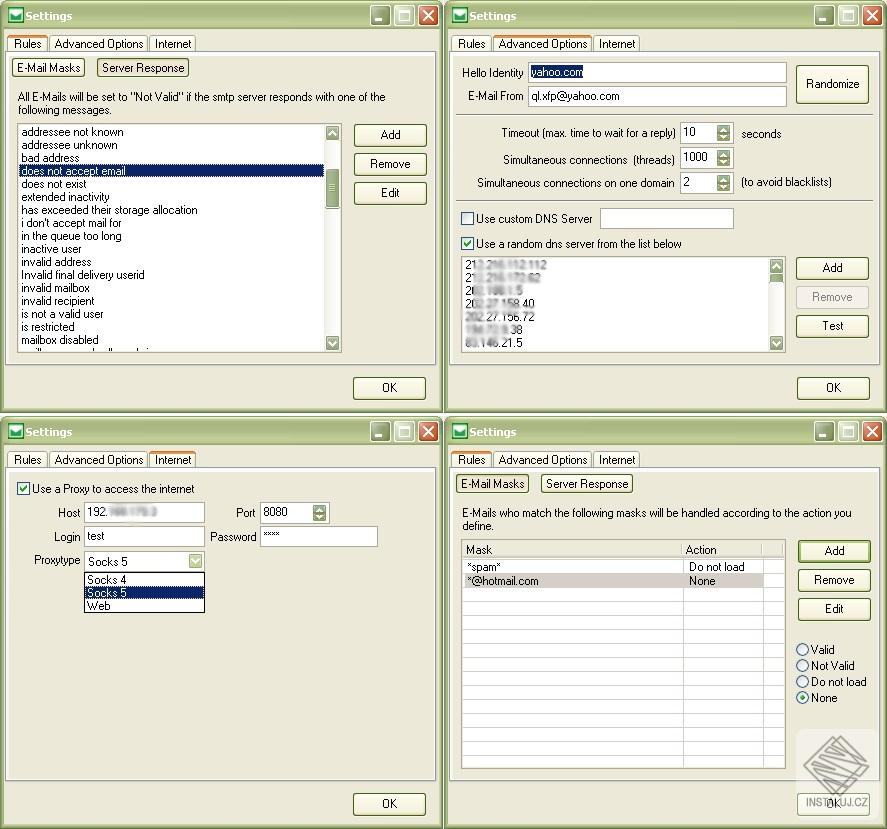Click Randomize to generate a new identity
This screenshot has height=829, width=887.
(832, 84)
